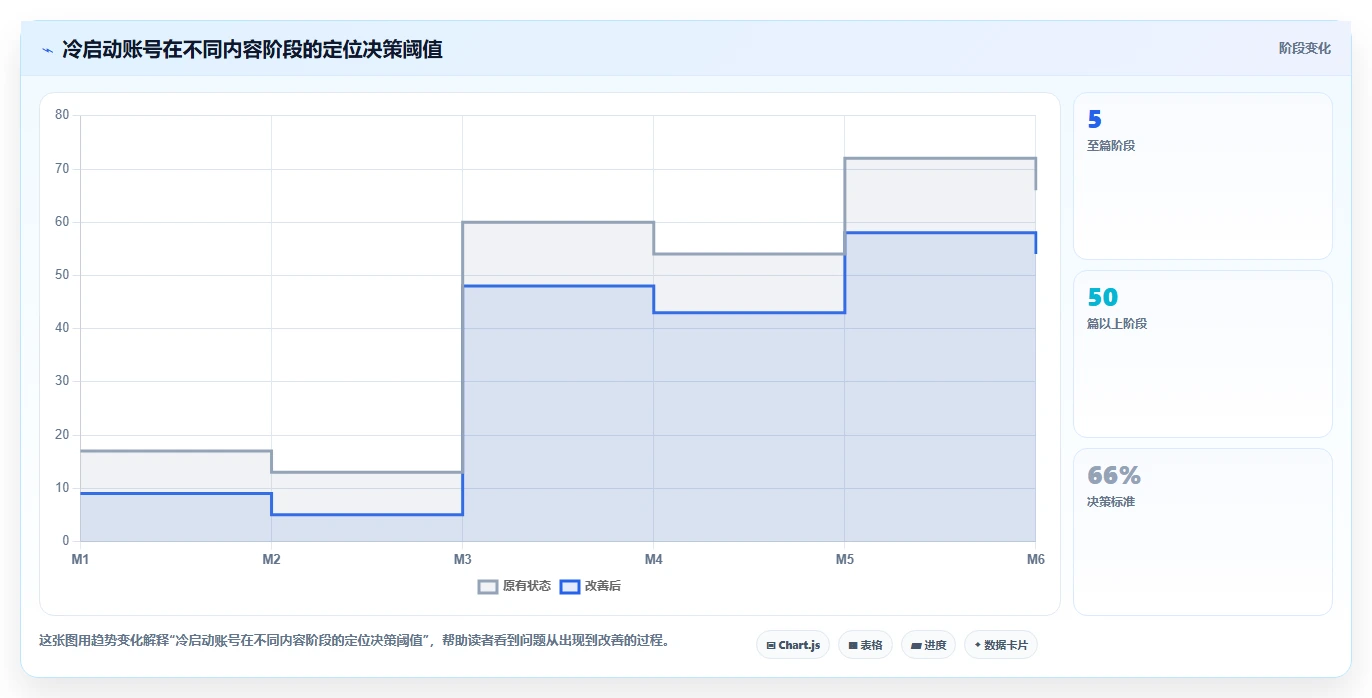Viewport: 1372px width, 698px height.
Task: Click the M2 x-axis label
Action: pos(271,559)
